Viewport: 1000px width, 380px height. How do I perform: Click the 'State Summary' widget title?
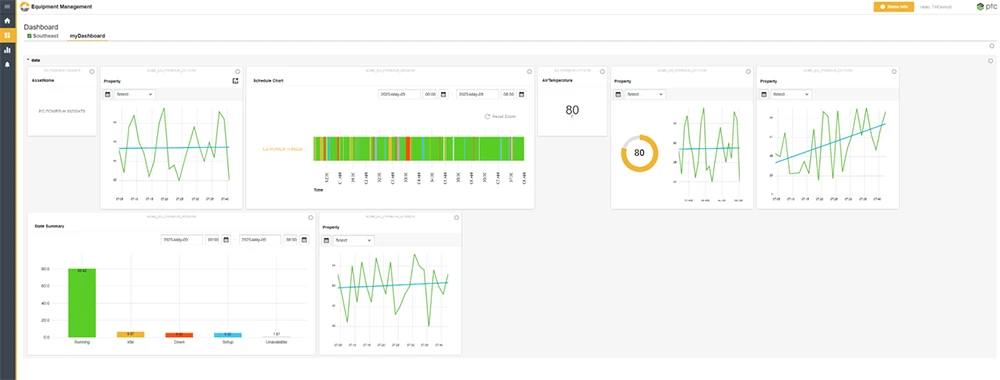click(x=49, y=226)
